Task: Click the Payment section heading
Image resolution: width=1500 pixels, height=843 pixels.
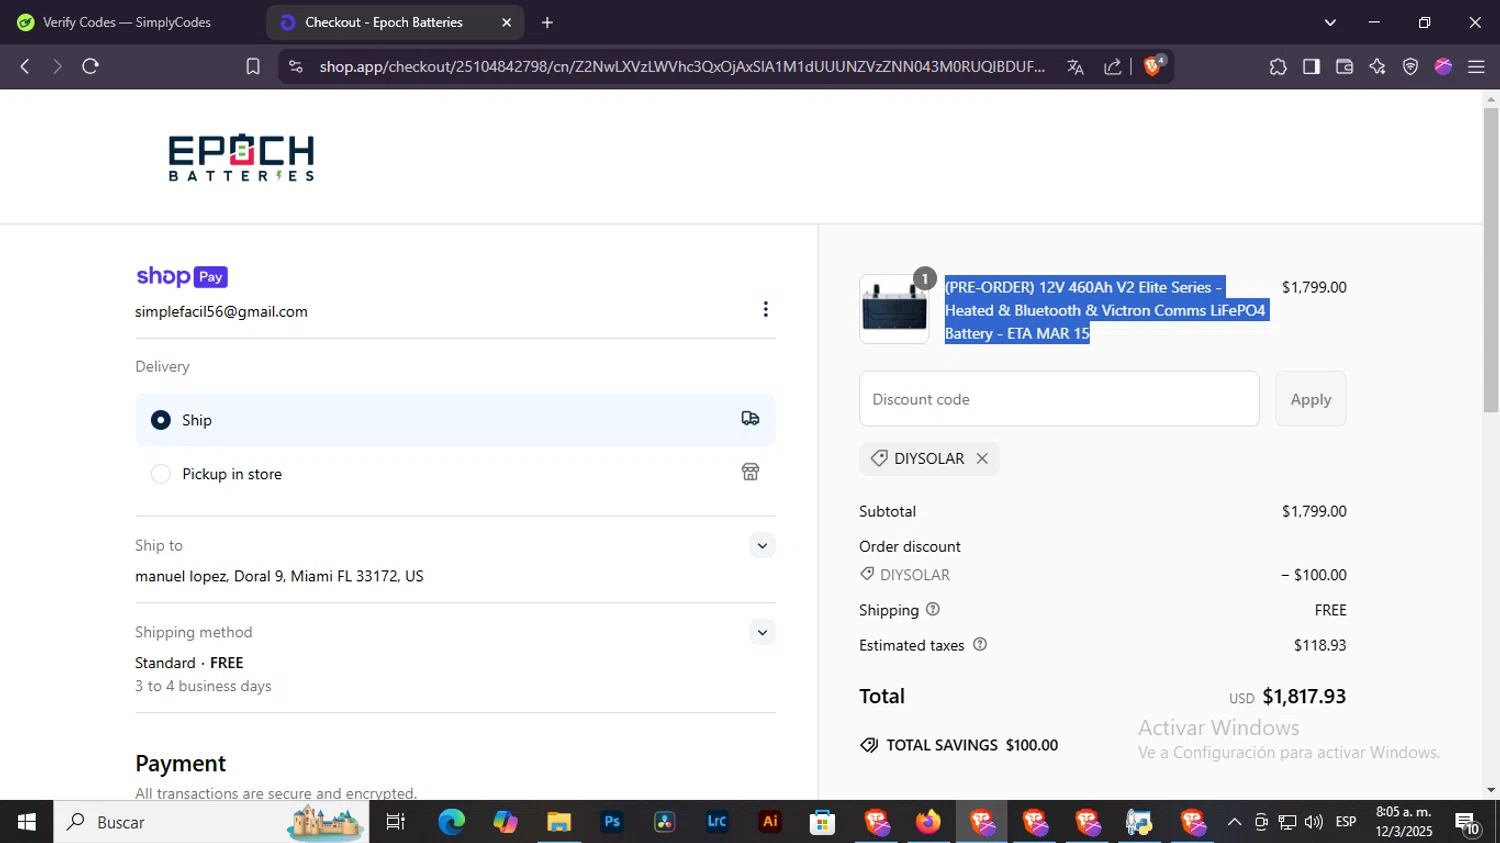Action: (181, 764)
